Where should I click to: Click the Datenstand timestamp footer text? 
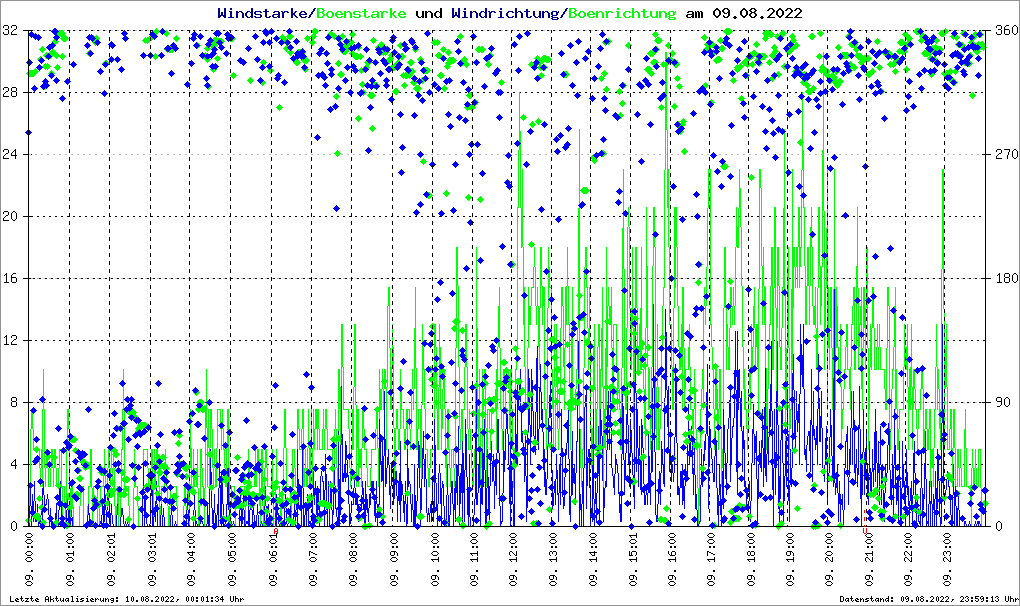coord(929,599)
